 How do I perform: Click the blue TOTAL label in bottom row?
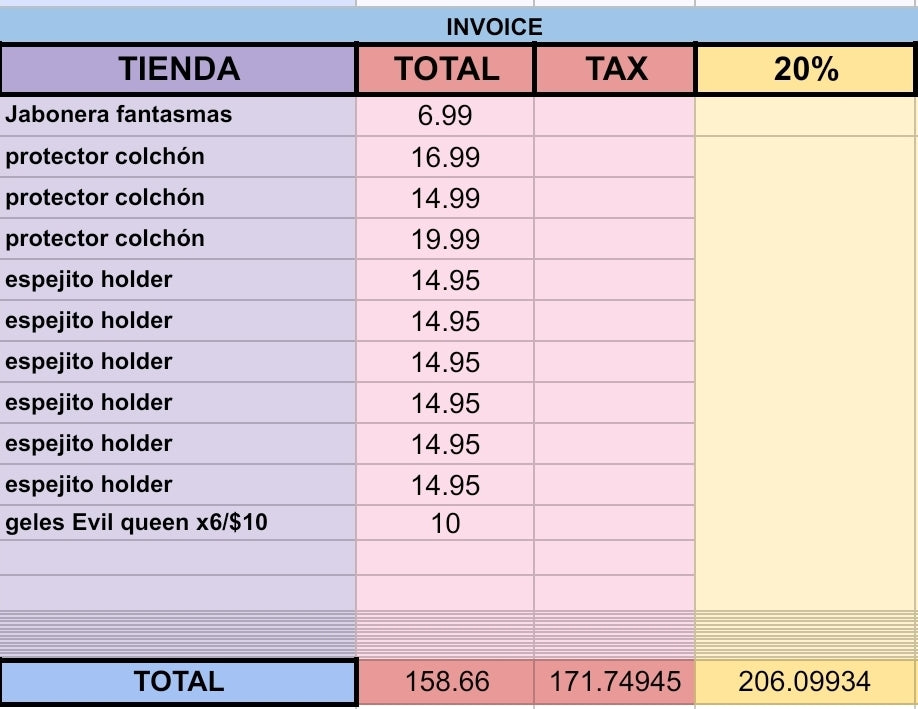coord(179,682)
